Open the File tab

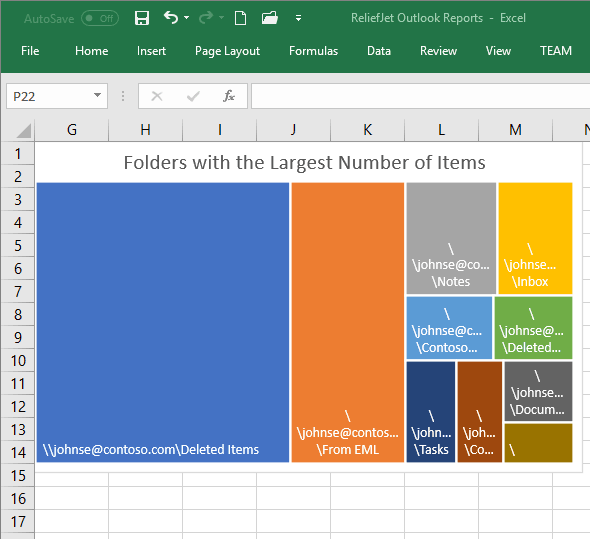coord(30,51)
